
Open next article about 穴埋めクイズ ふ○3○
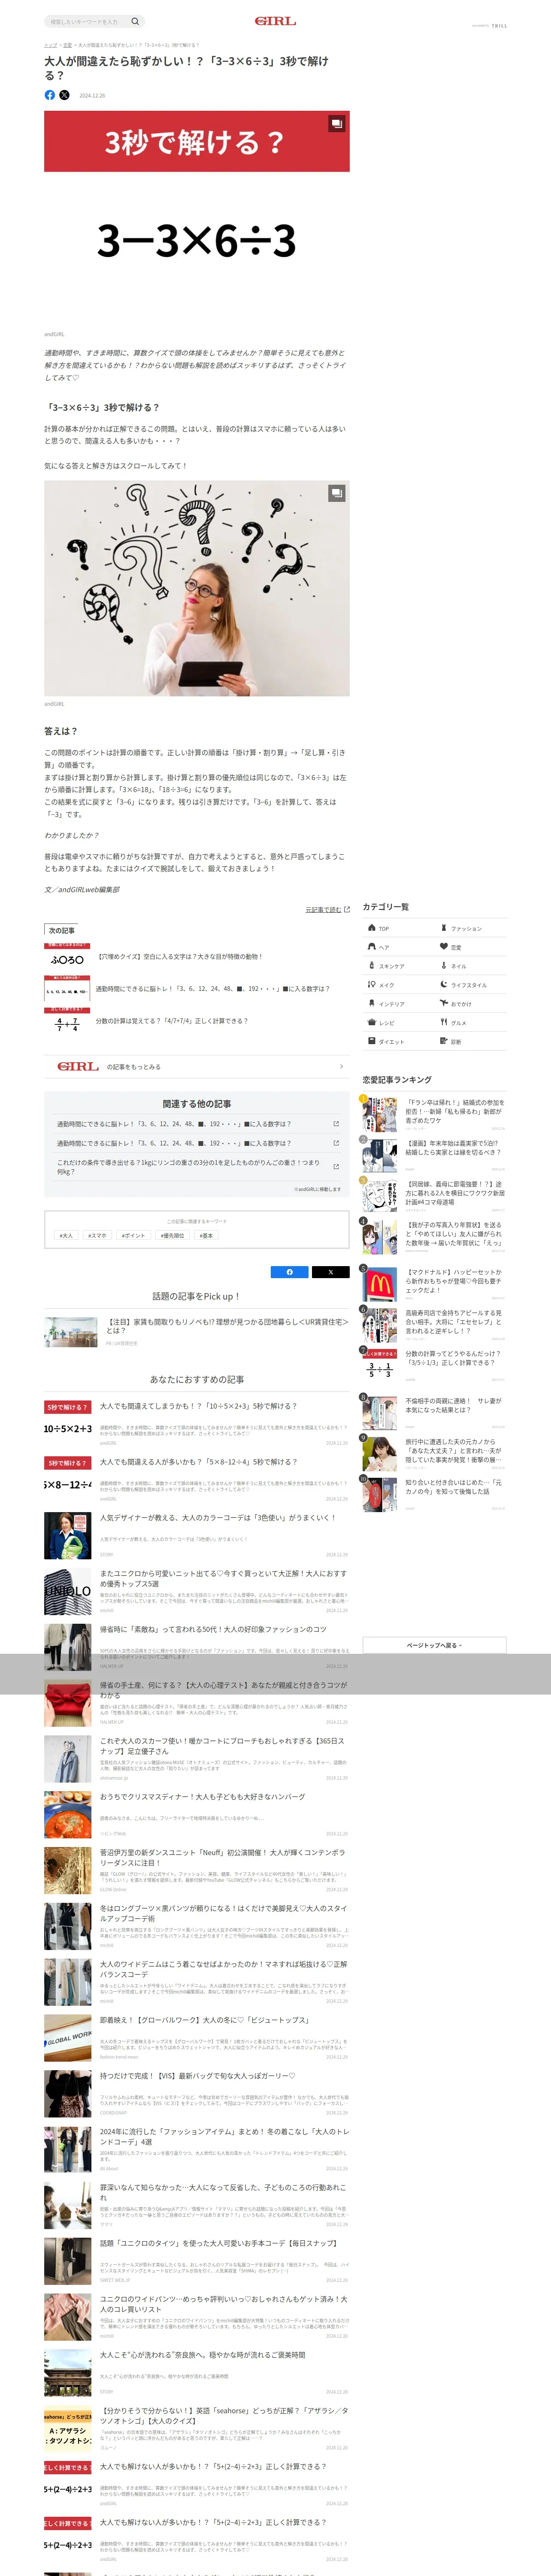click(197, 957)
